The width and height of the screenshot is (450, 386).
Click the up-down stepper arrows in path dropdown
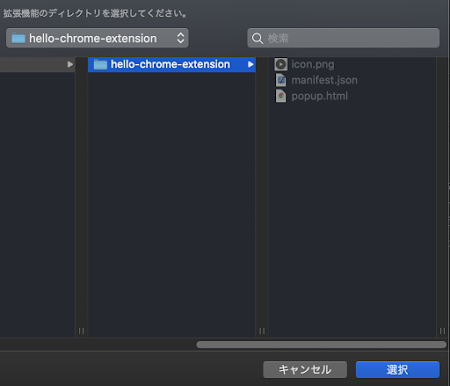[x=180, y=38]
